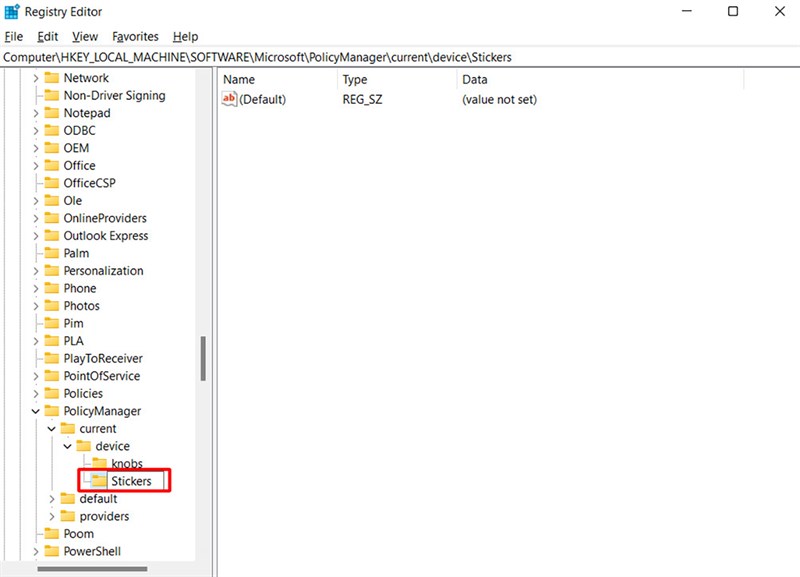This screenshot has width=800, height=577.
Task: Expand the Policies tree node
Action: pos(36,394)
